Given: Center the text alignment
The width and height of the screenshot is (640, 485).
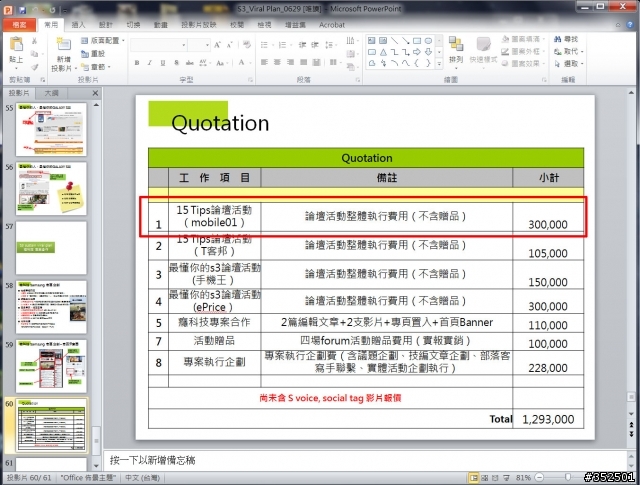Looking at the screenshot, I should [277, 62].
